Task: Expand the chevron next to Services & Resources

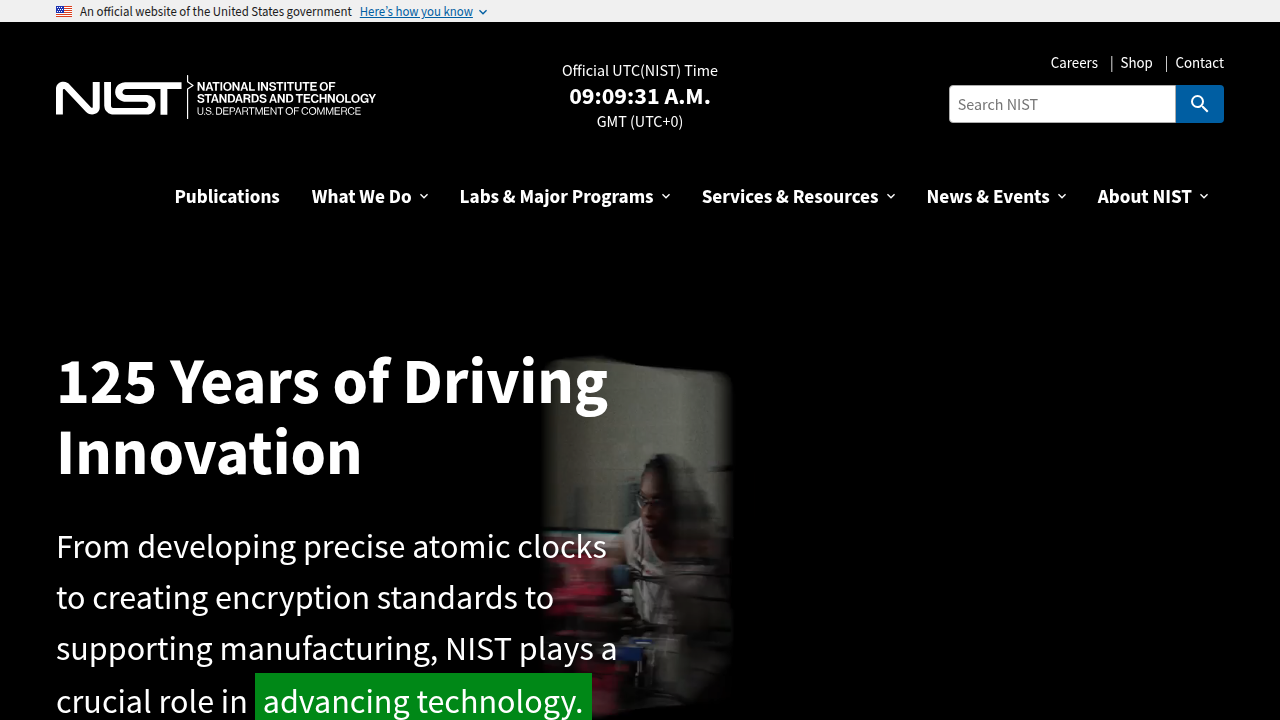Action: [891, 196]
